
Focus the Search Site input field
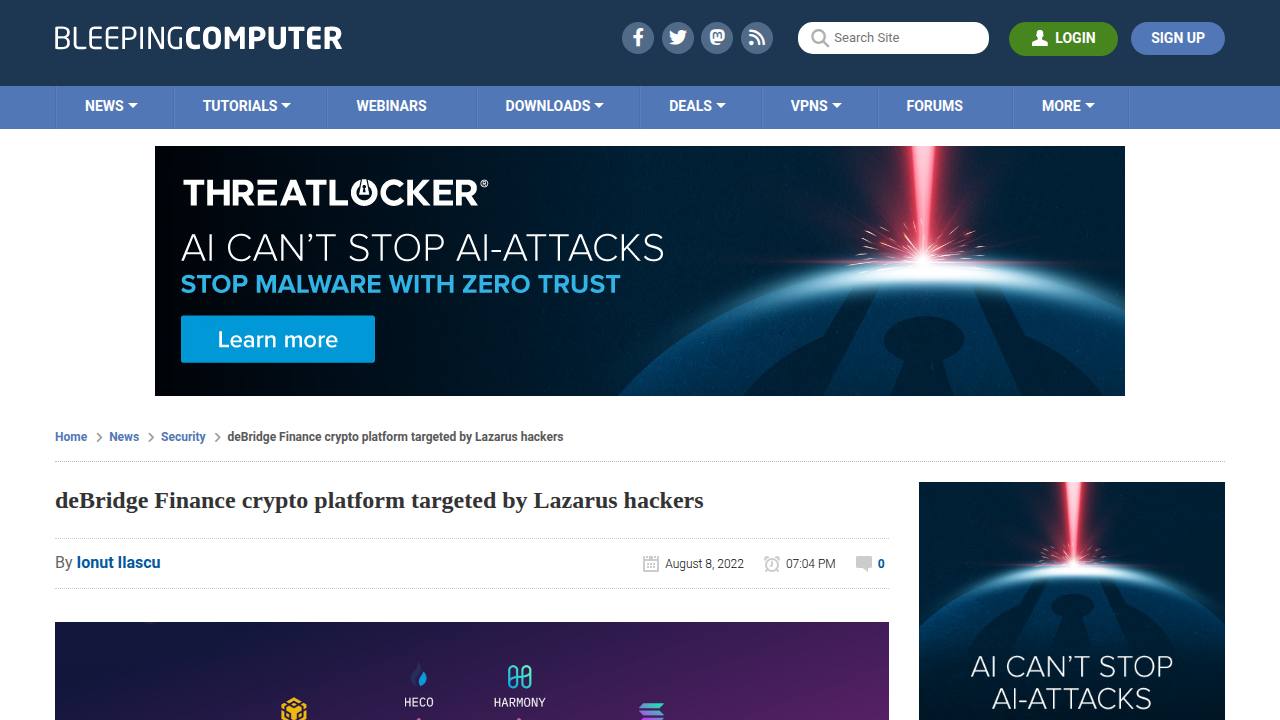tap(893, 38)
